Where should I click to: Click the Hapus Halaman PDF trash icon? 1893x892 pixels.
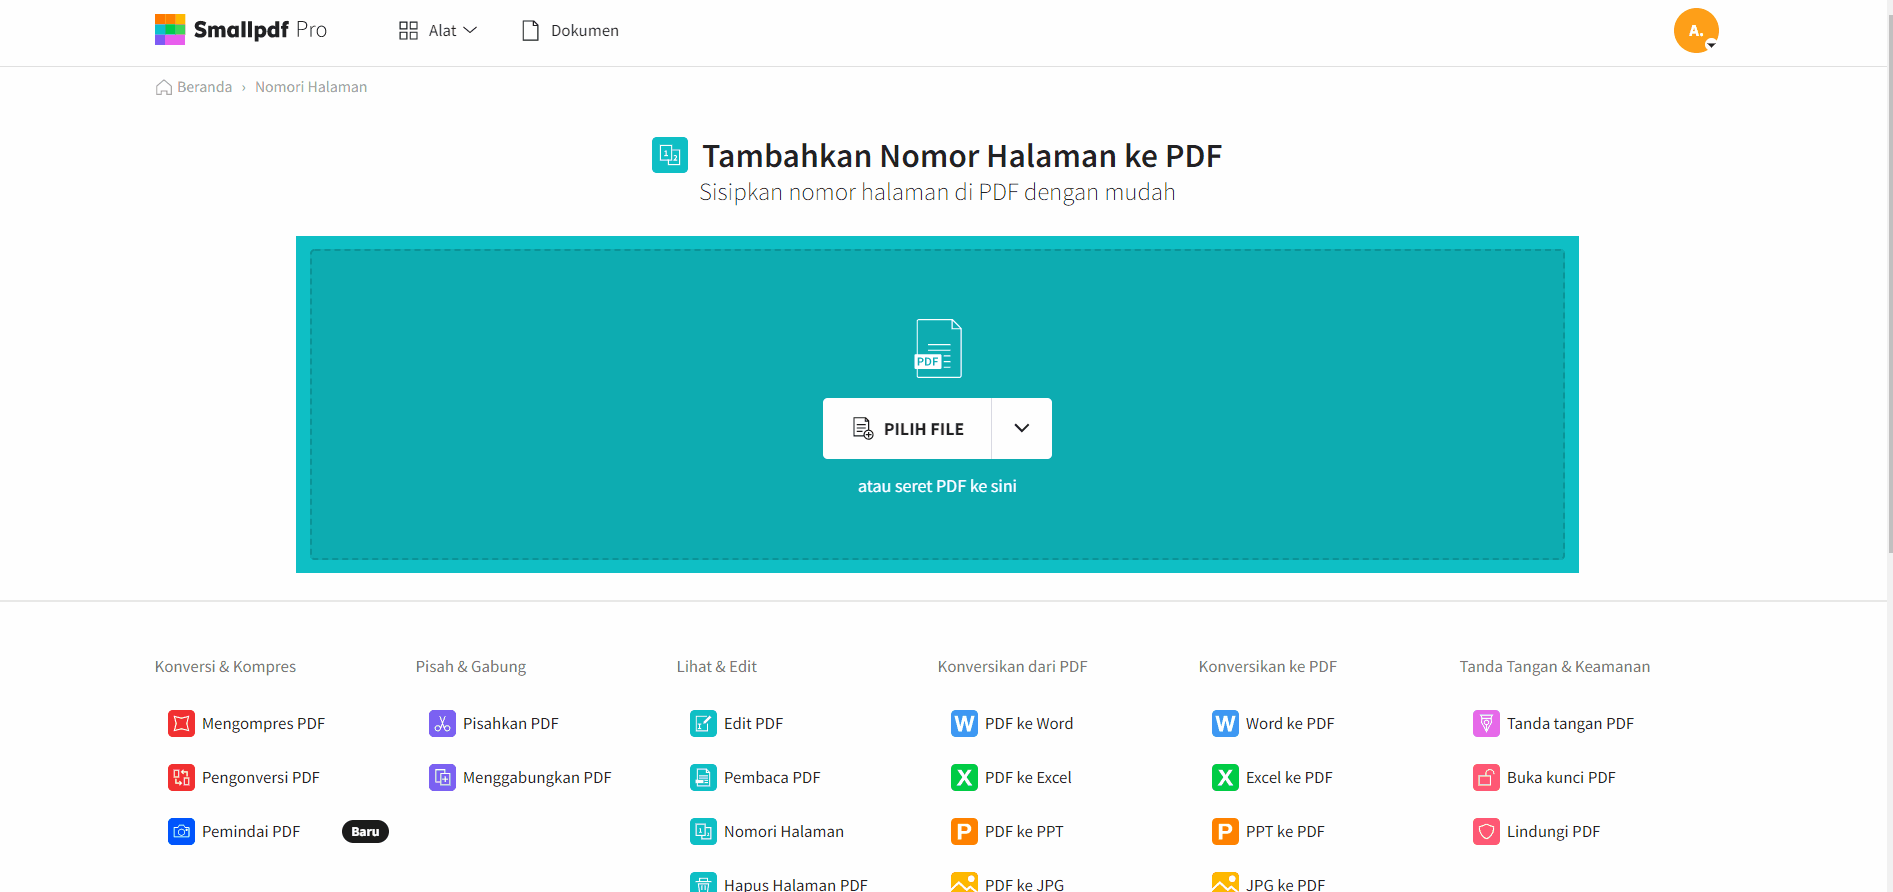click(x=703, y=882)
